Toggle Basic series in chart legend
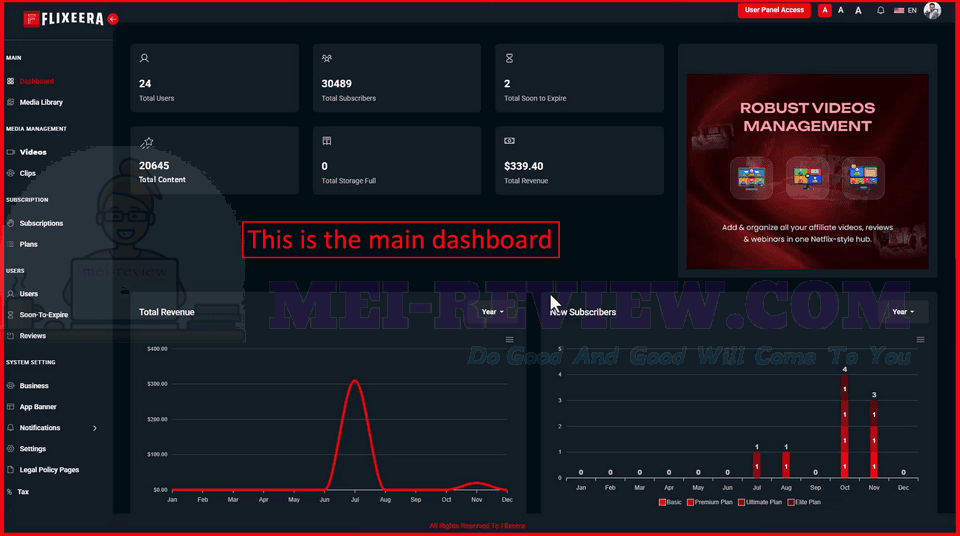This screenshot has width=960, height=536. point(670,502)
